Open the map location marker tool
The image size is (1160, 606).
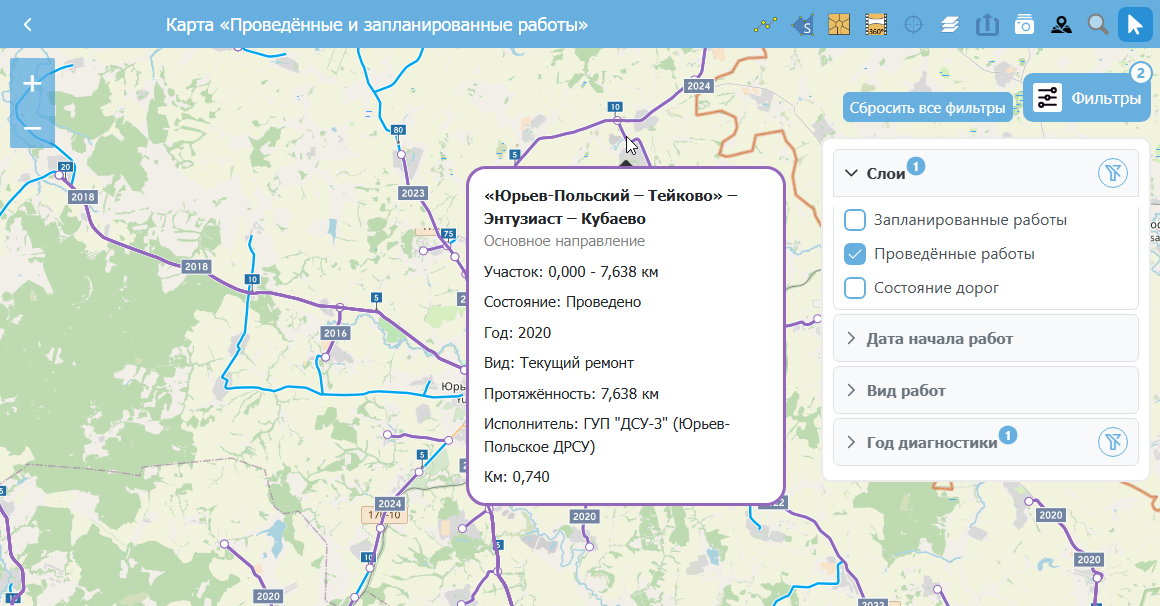(1061, 24)
